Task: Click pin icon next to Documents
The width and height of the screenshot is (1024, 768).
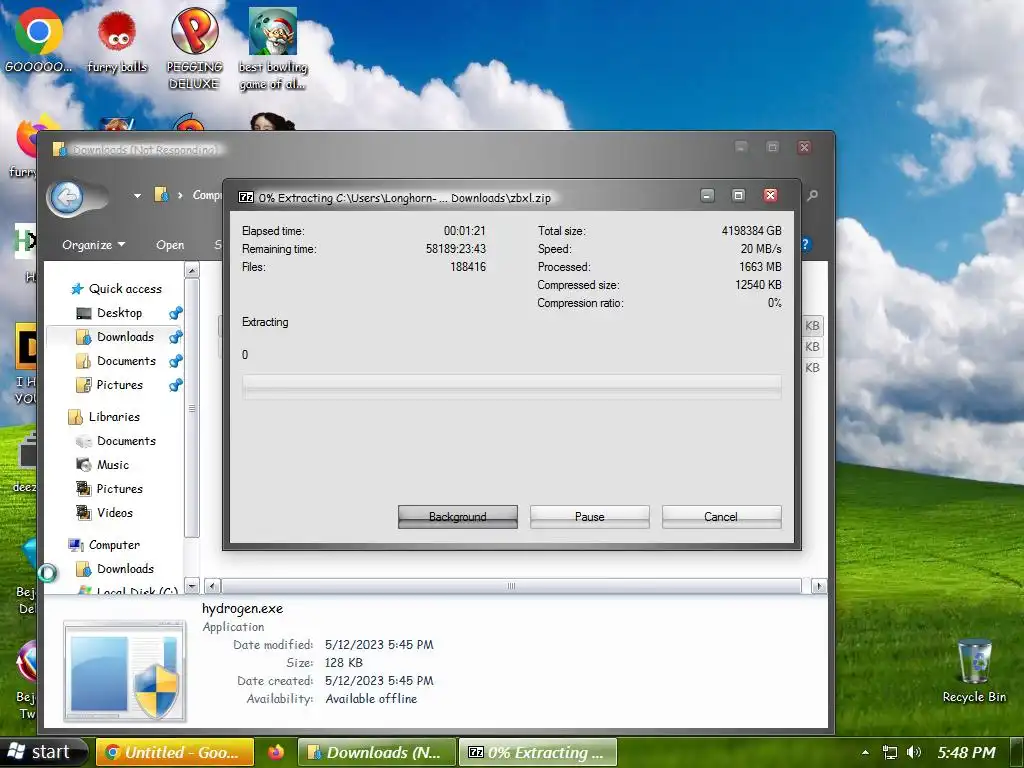Action: coord(176,361)
